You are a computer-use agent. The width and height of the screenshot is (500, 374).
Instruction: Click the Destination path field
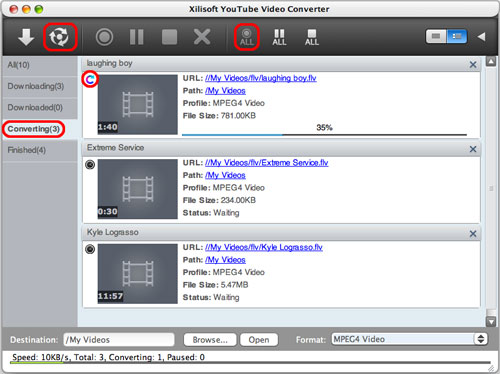click(x=119, y=340)
